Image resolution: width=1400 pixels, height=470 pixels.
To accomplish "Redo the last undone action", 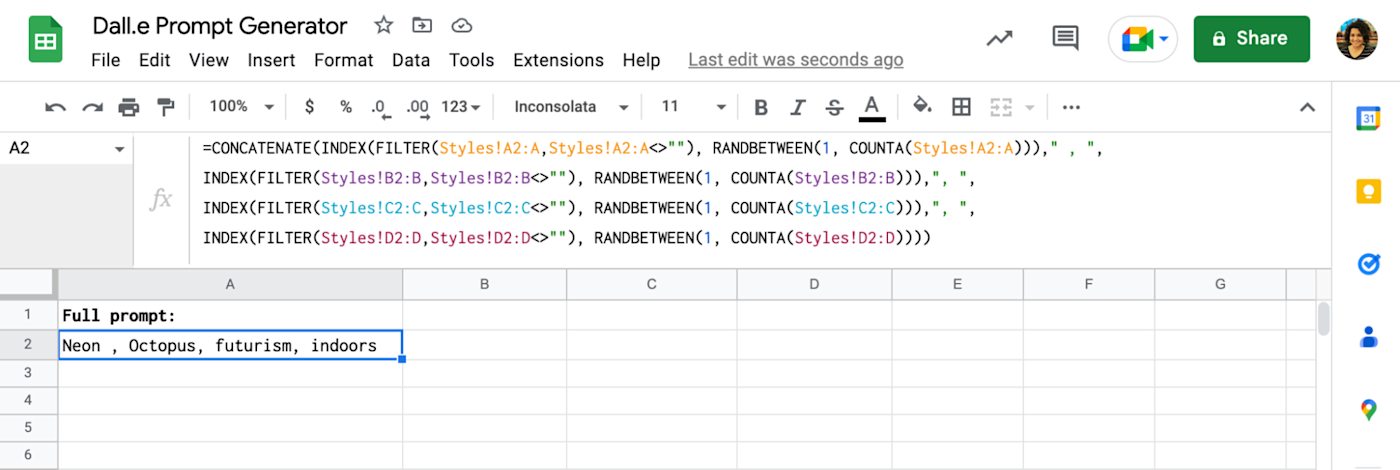I will pyautogui.click(x=93, y=107).
